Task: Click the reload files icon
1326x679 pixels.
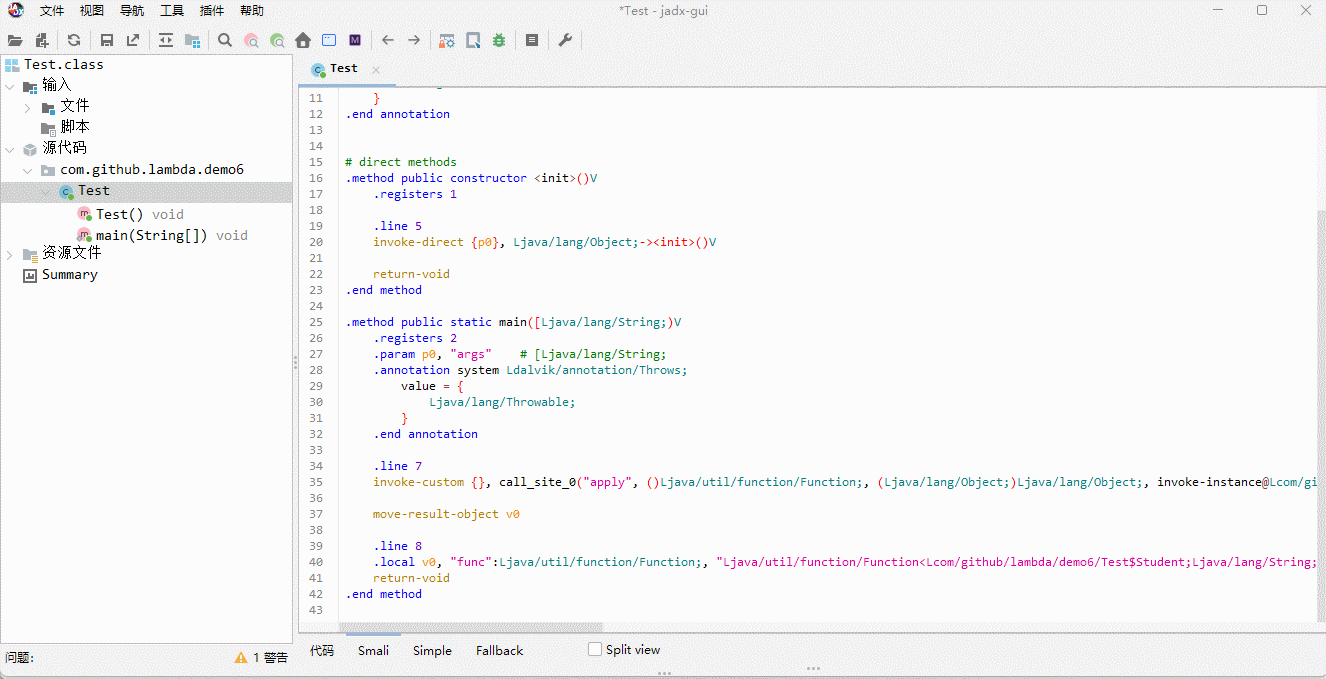Action: pos(74,41)
